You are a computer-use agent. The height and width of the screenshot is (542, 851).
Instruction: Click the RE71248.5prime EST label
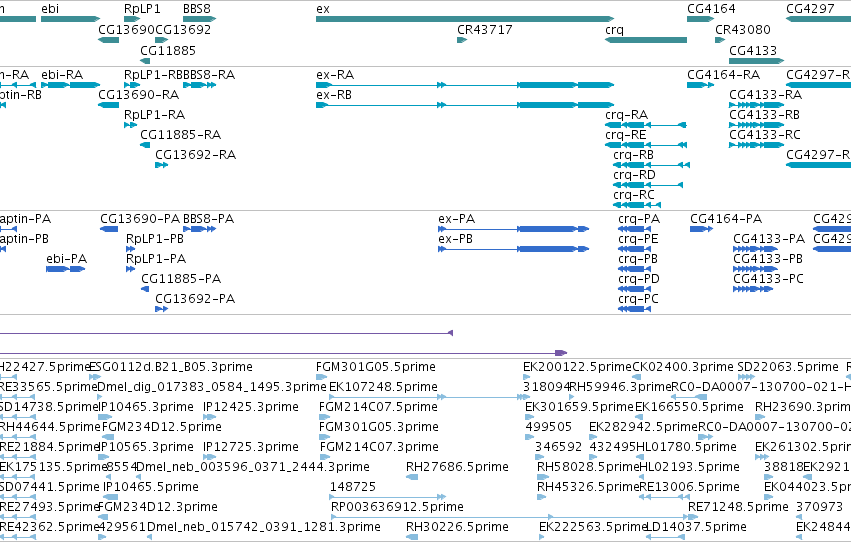click(738, 507)
